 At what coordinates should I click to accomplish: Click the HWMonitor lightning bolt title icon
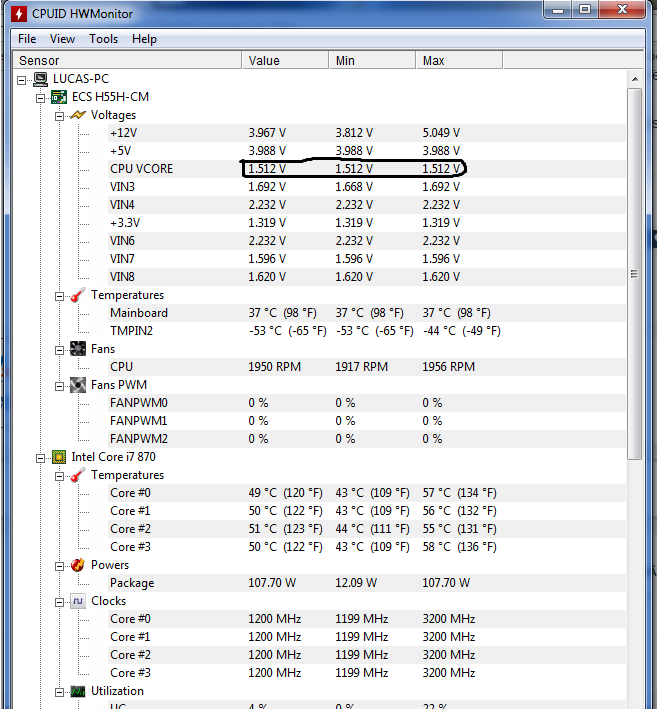(x=19, y=14)
